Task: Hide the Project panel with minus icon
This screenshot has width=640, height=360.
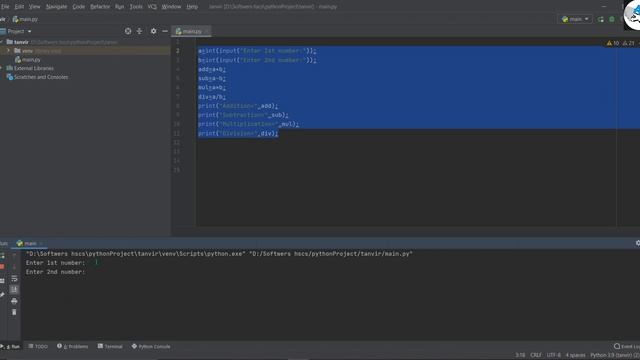Action: click(165, 31)
